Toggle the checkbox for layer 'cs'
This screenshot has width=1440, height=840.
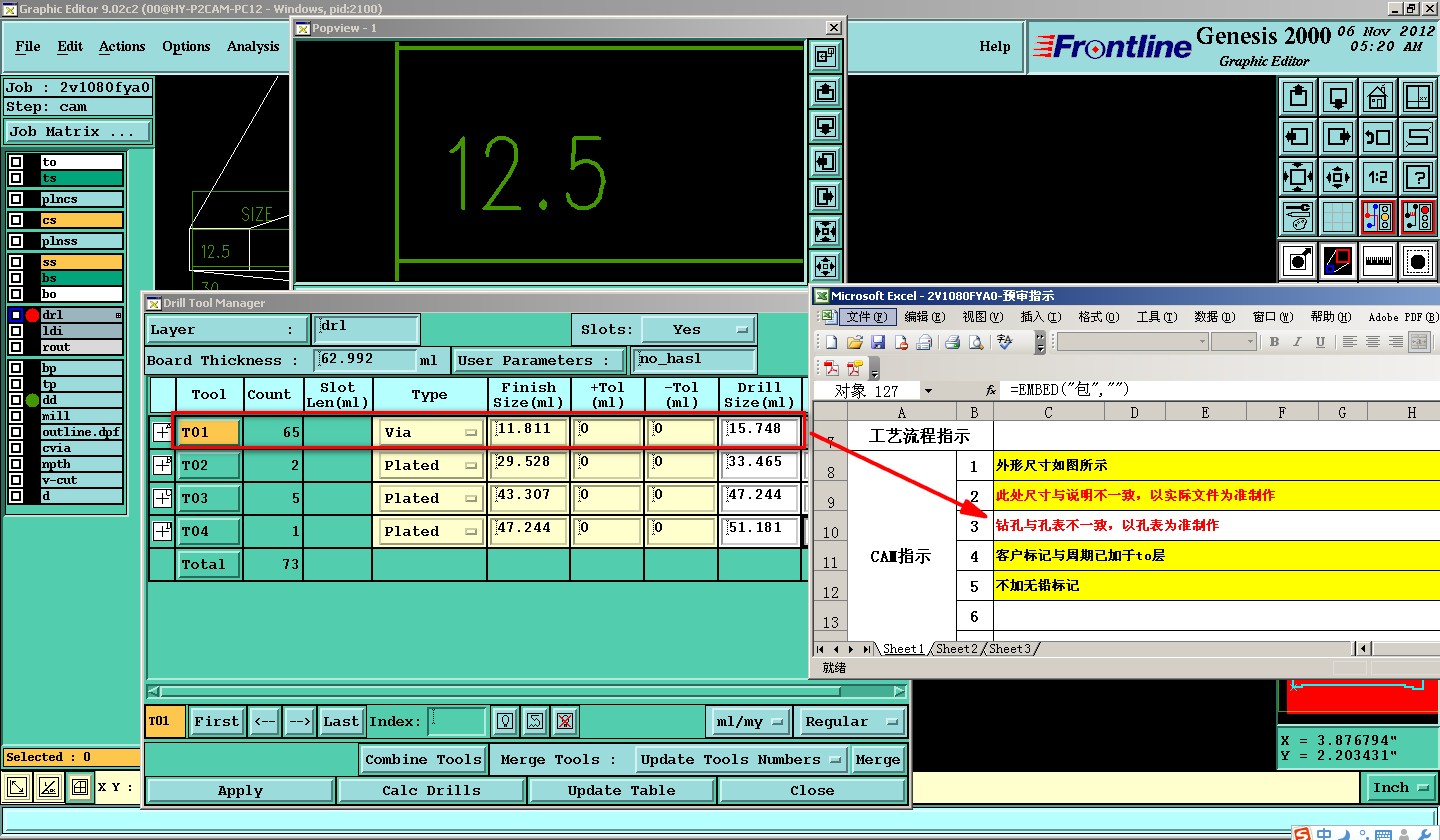pyautogui.click(x=16, y=220)
